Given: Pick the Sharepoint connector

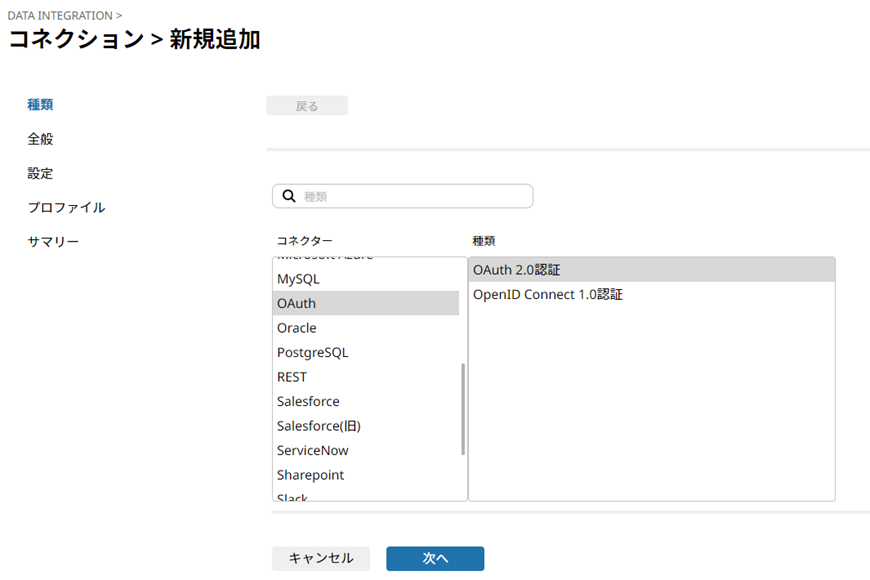Looking at the screenshot, I should [x=366, y=475].
